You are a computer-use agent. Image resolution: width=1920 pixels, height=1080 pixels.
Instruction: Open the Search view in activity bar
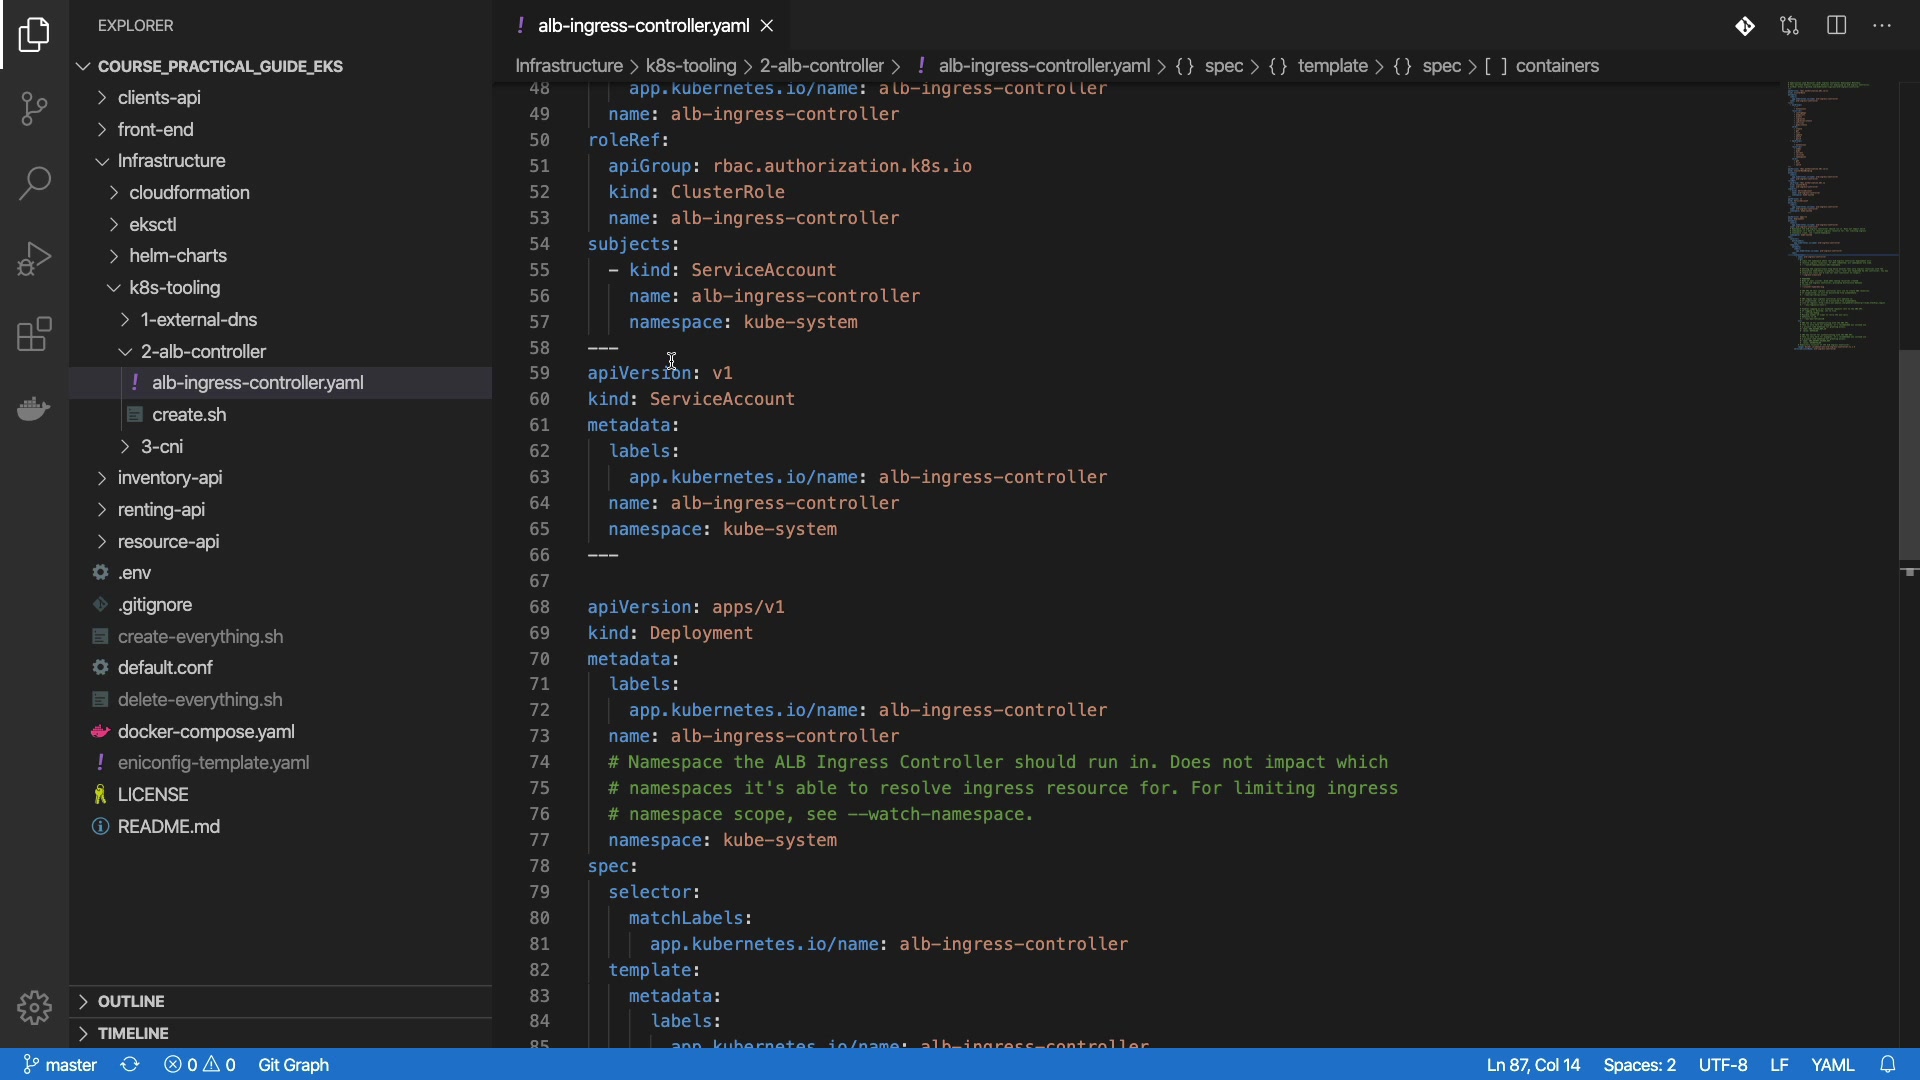pyautogui.click(x=34, y=183)
